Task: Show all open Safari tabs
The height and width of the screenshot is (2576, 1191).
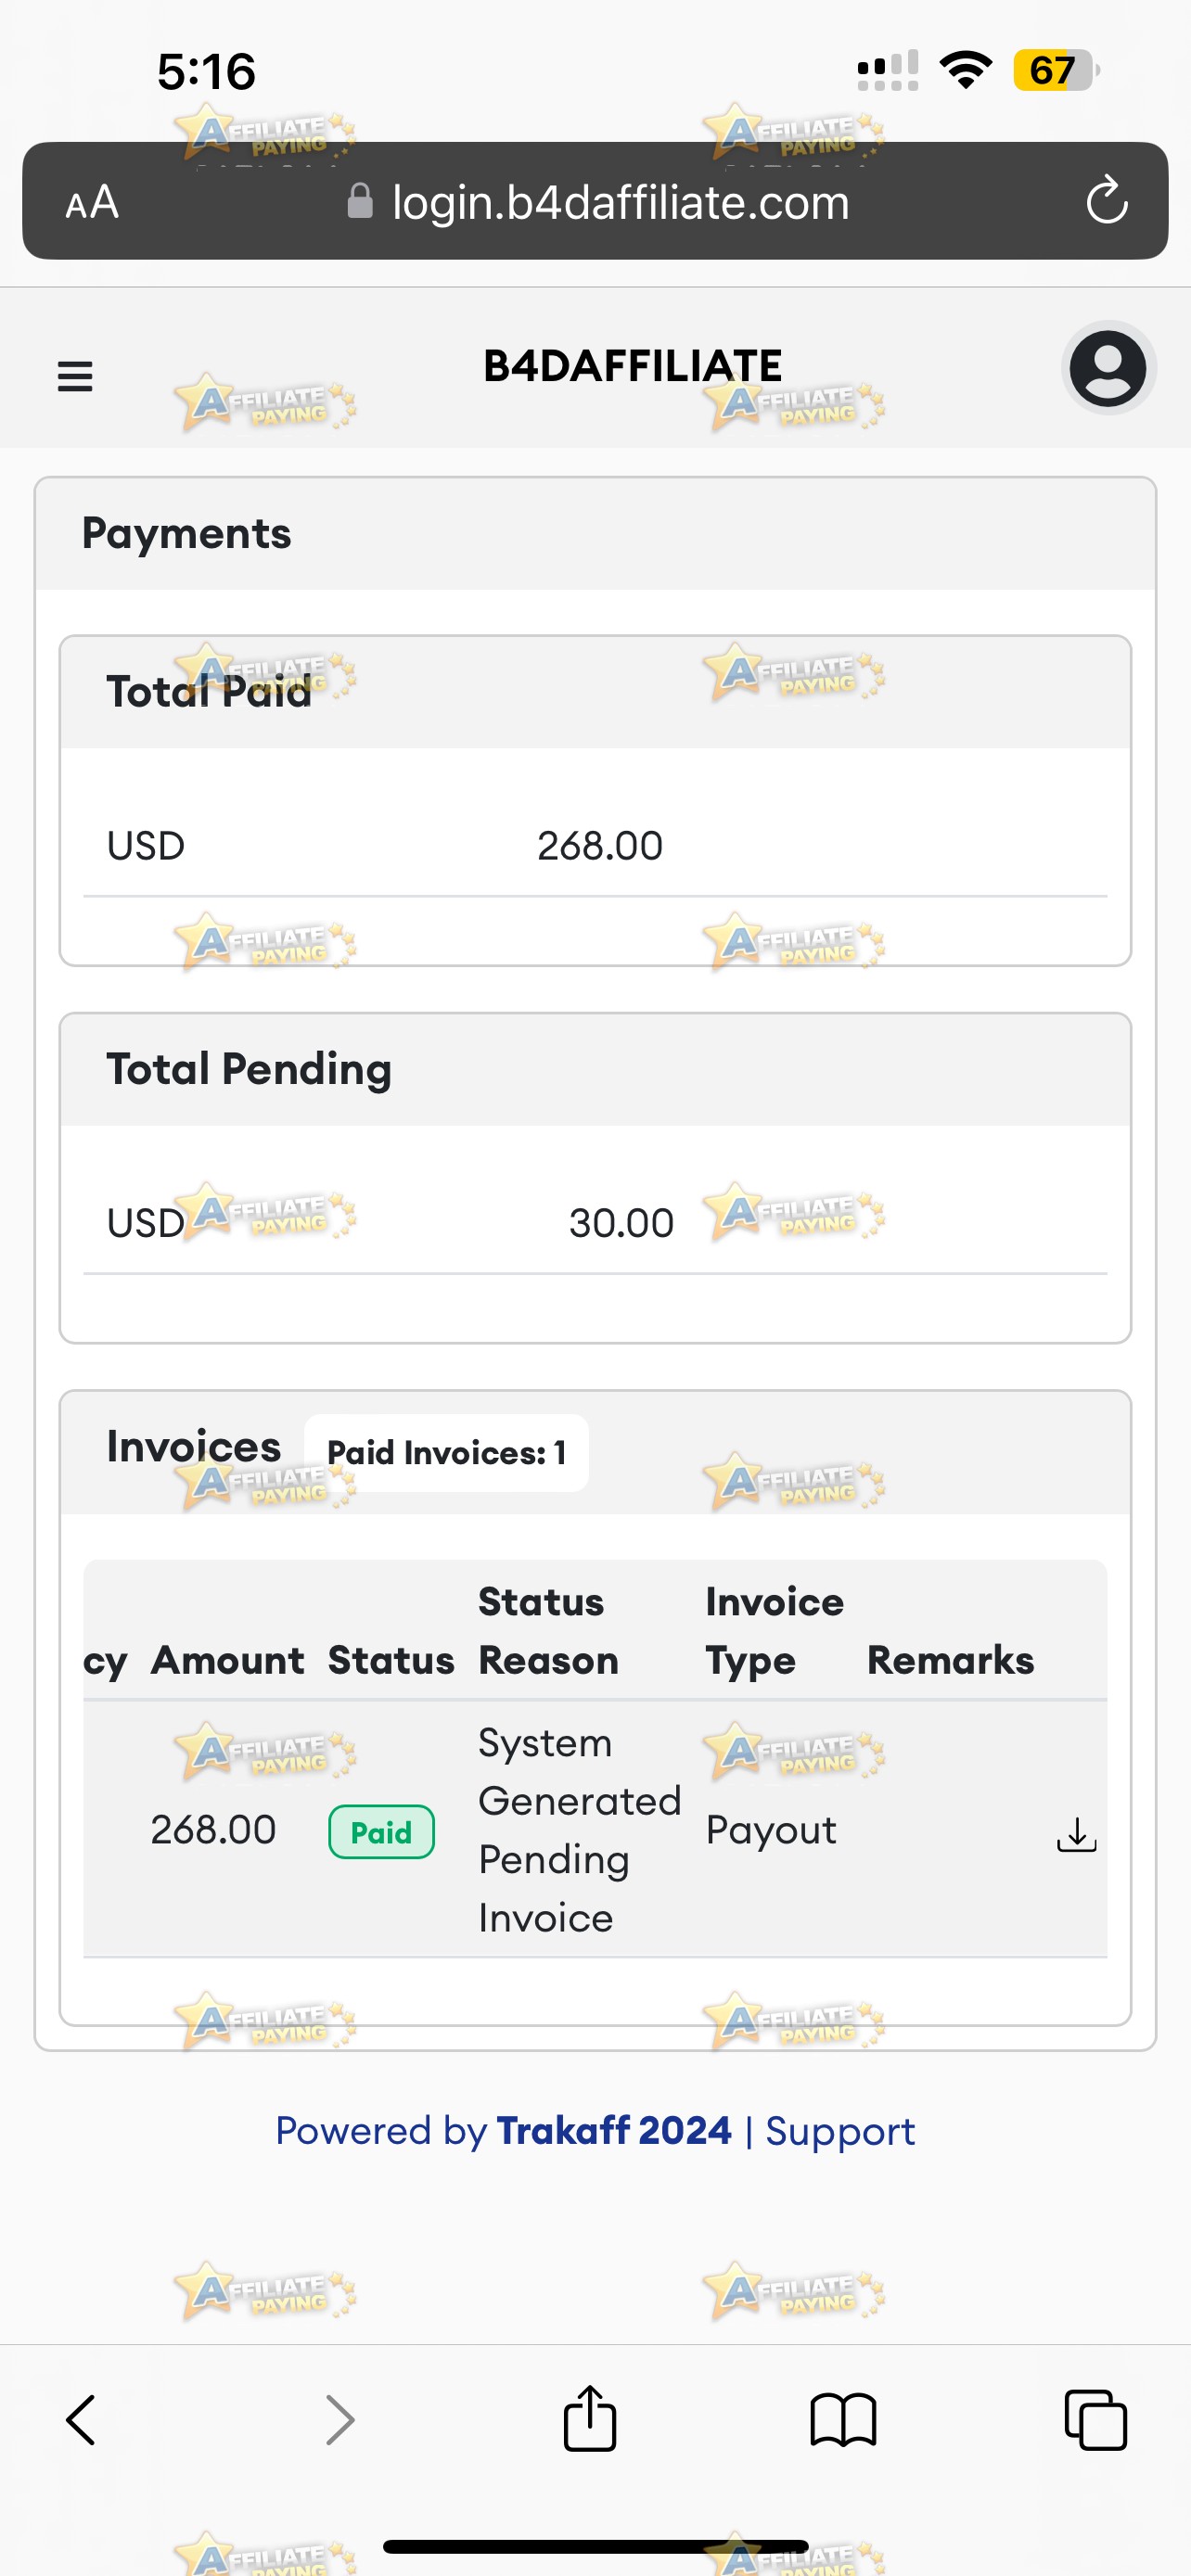Action: click(x=1096, y=2420)
